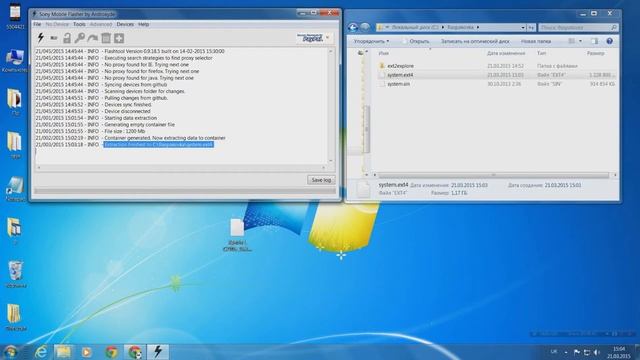The image size is (640, 360).
Task: Click the BLU bootloader unlock icon in Flashtool
Action: (x=53, y=38)
